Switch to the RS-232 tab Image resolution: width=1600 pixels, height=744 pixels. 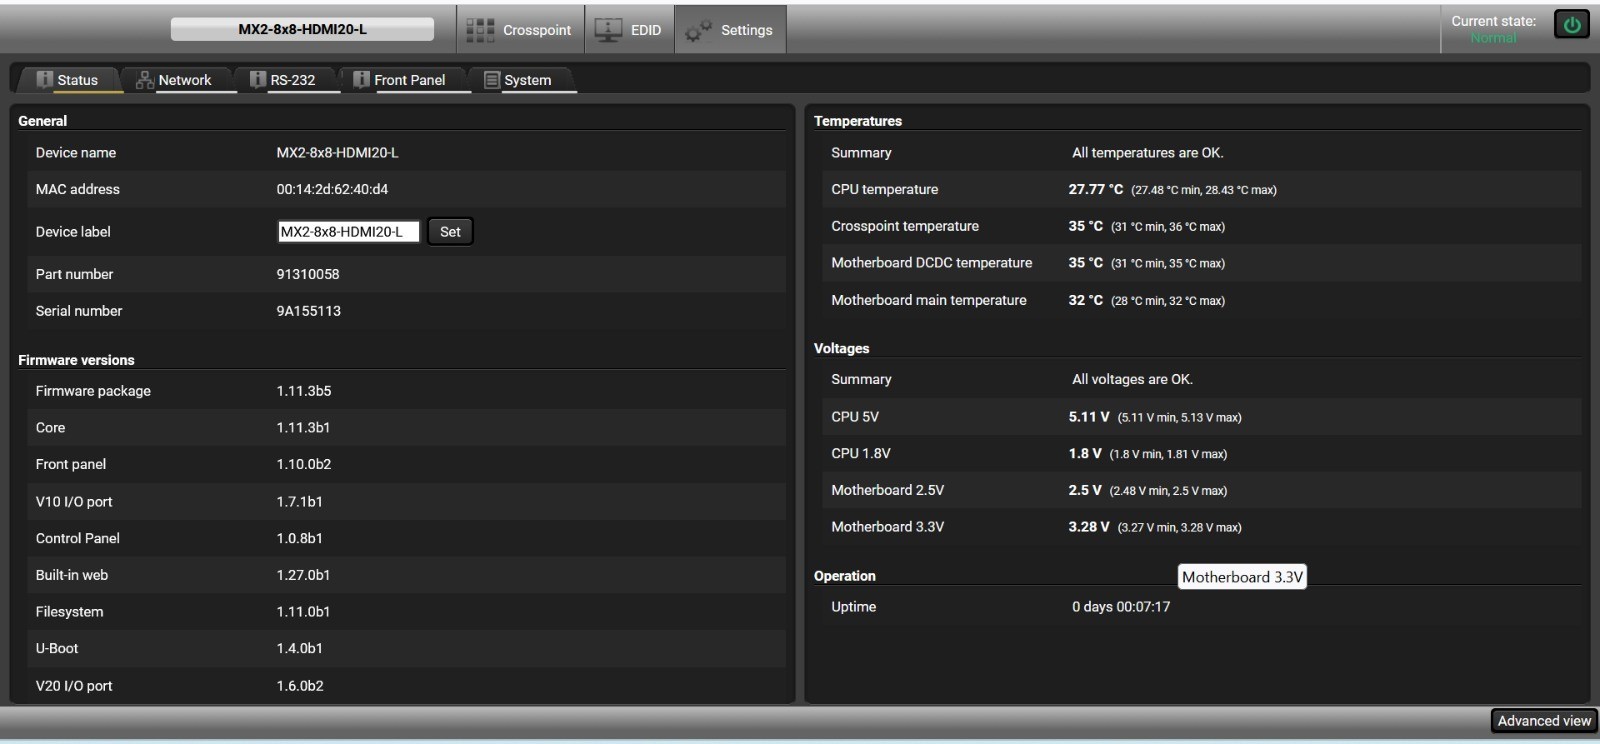click(x=286, y=80)
